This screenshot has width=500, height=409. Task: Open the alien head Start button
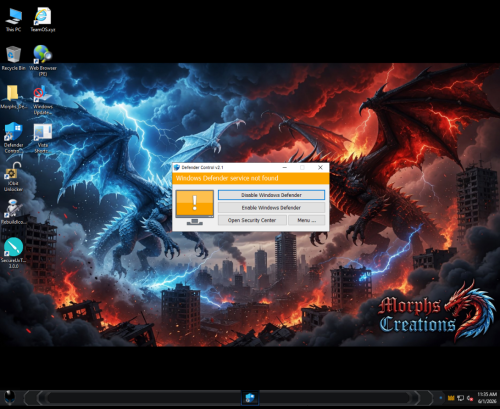click(10, 398)
